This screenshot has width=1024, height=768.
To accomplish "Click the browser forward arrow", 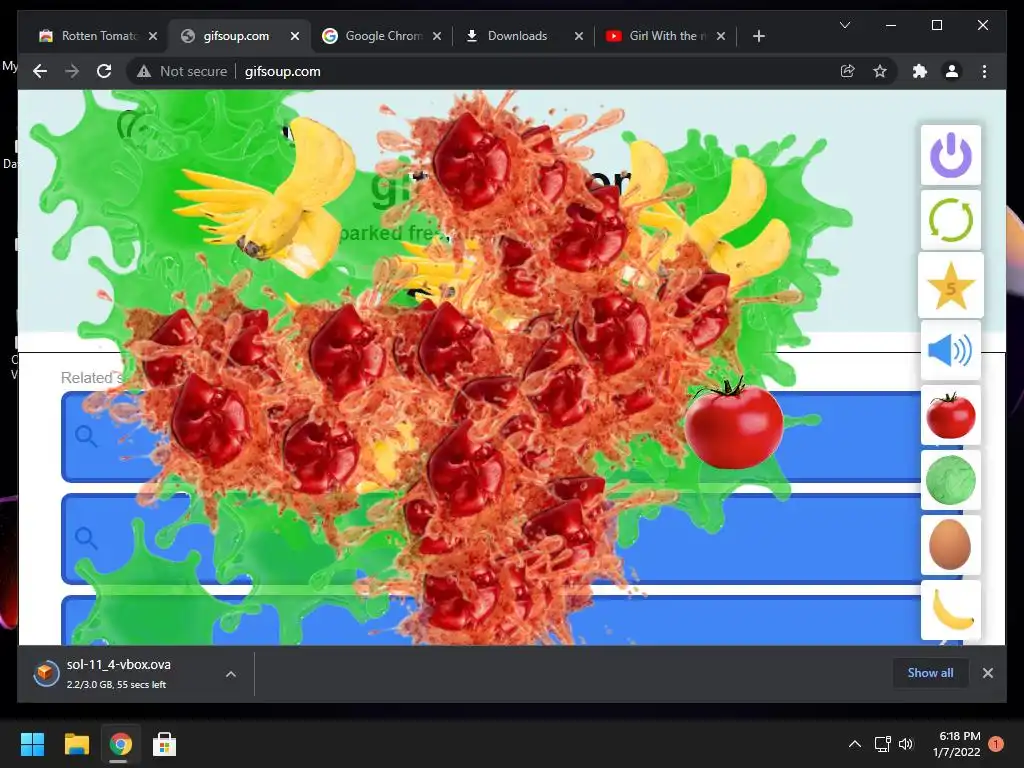I will click(x=72, y=71).
